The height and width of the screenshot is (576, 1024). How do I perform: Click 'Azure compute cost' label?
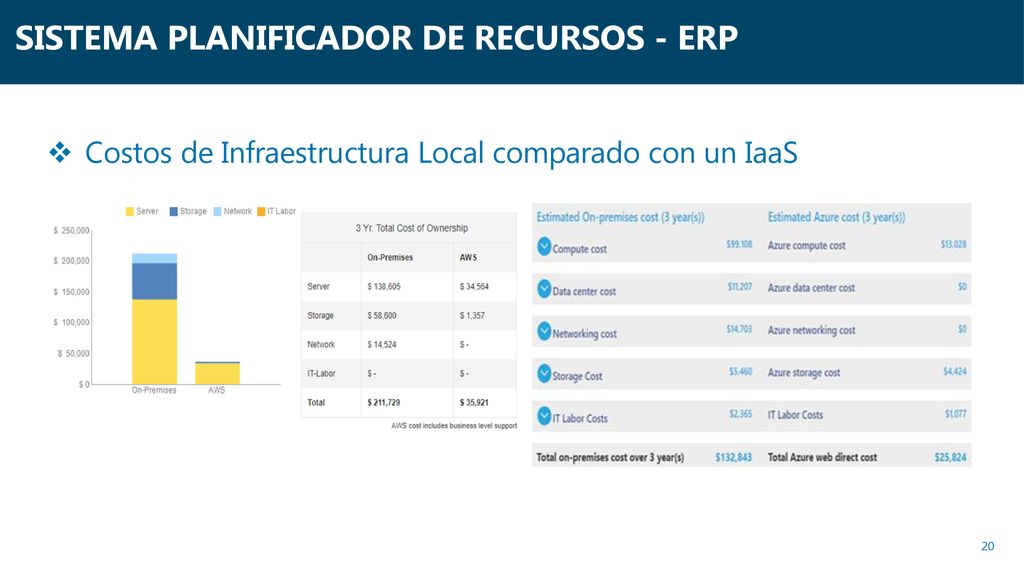807,246
